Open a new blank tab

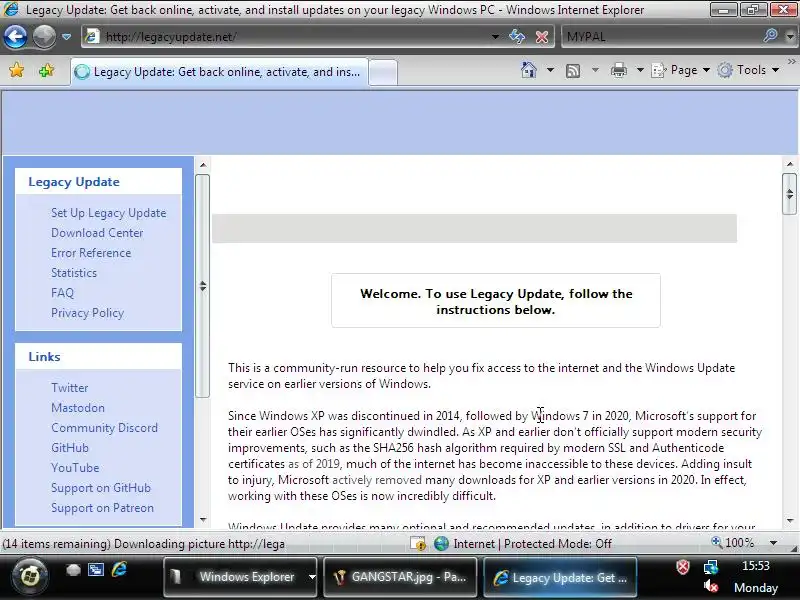383,72
